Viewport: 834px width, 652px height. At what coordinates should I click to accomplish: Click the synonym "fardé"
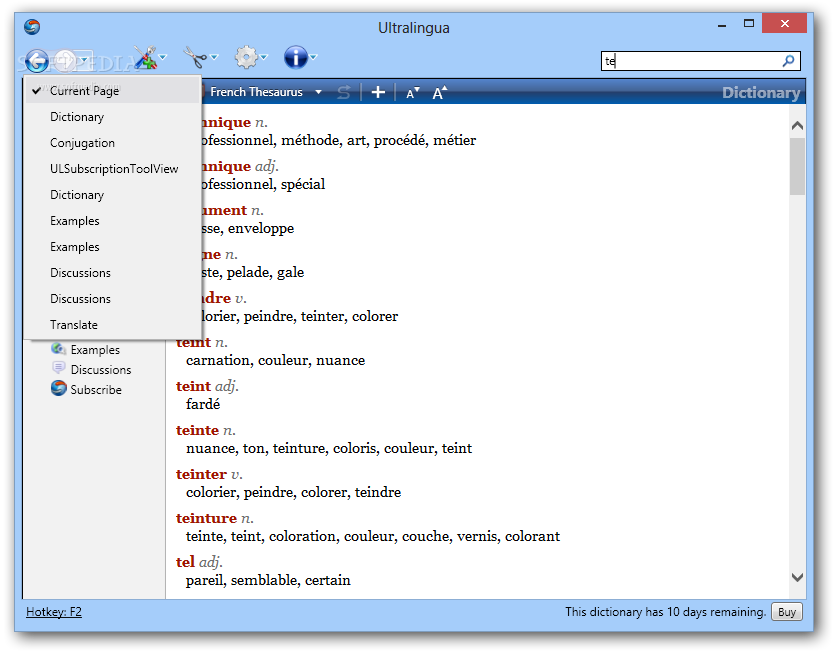pyautogui.click(x=203, y=404)
